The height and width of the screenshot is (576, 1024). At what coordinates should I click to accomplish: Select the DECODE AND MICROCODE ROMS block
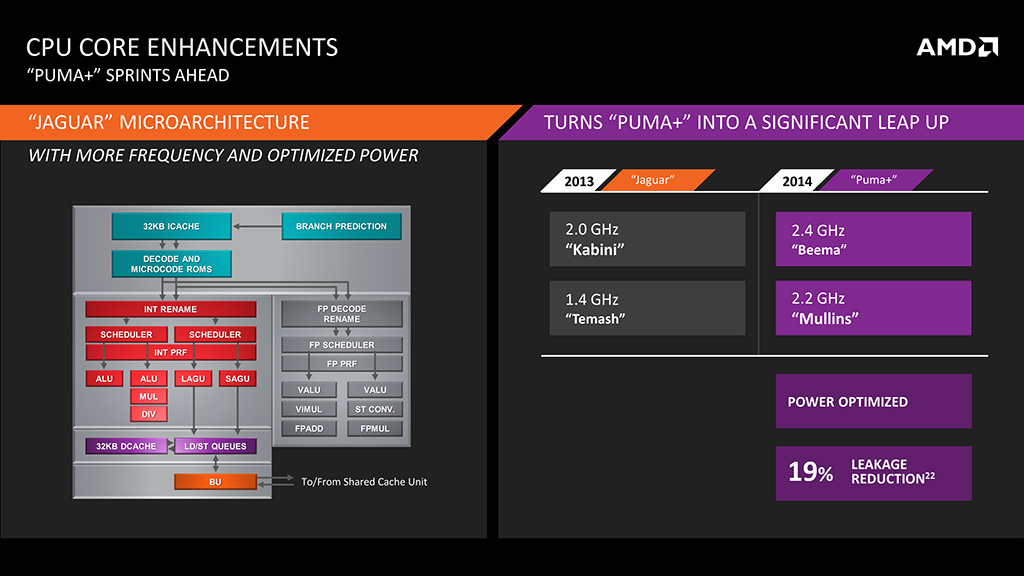171,264
